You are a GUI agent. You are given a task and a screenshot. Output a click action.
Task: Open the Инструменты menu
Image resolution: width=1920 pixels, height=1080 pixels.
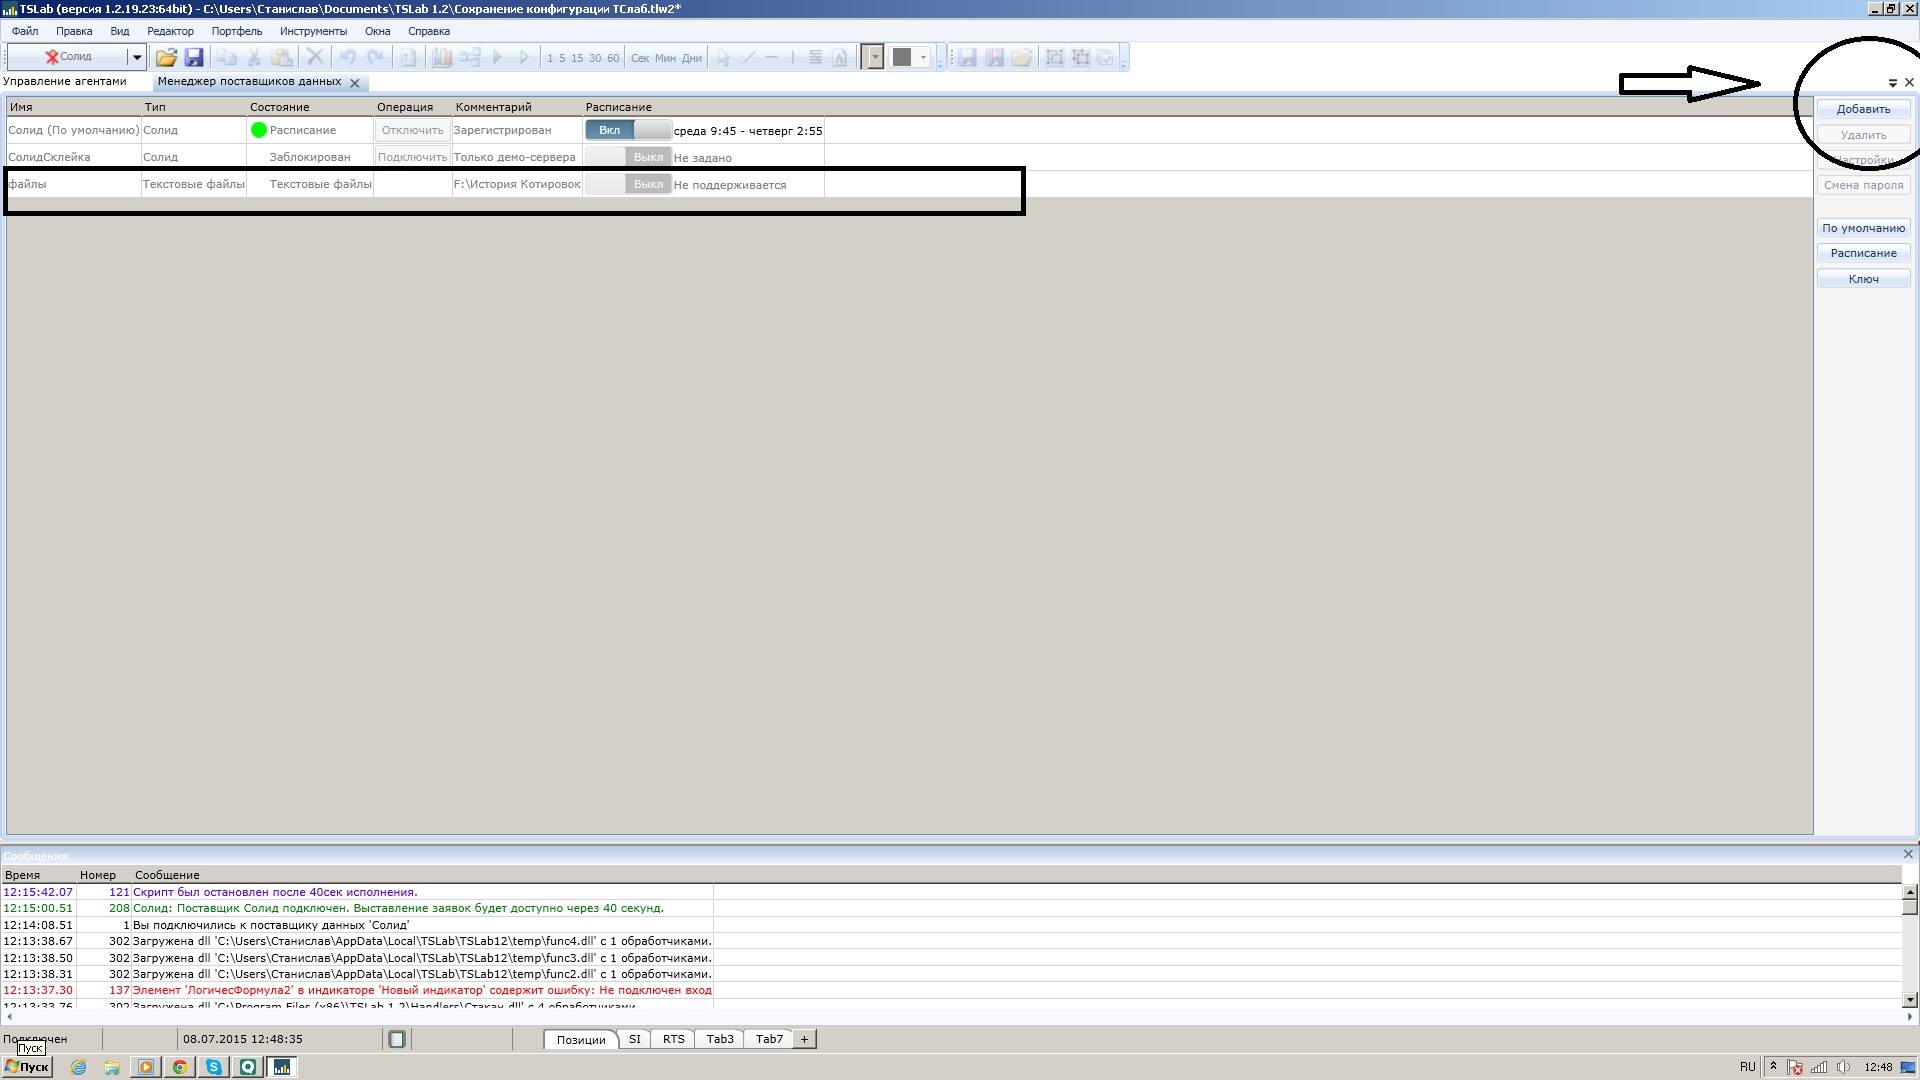click(313, 31)
